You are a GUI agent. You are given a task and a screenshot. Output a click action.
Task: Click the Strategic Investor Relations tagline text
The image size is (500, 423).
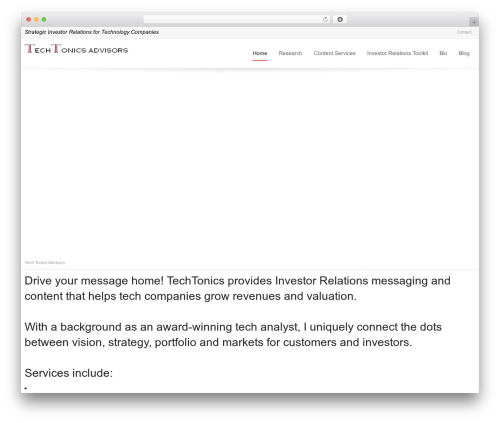92,32
